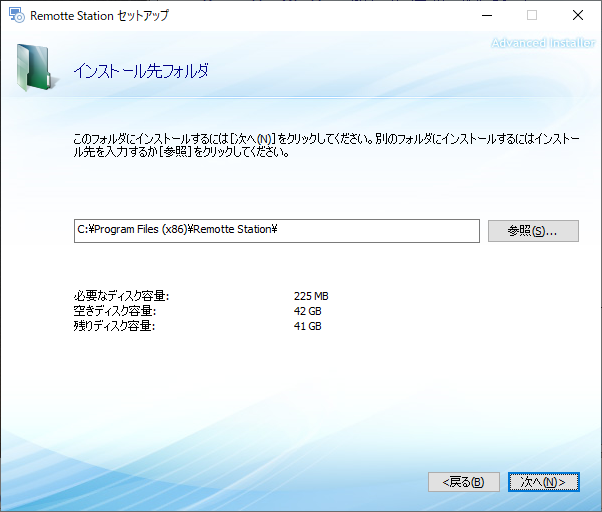Viewport: 602px width, 512px height.
Task: Click the 41 GB value
Action: tap(308, 326)
